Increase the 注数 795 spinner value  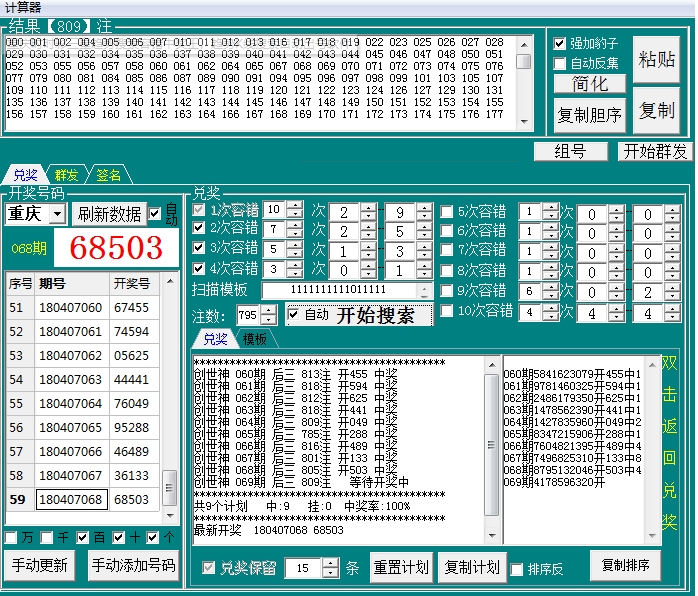click(270, 310)
